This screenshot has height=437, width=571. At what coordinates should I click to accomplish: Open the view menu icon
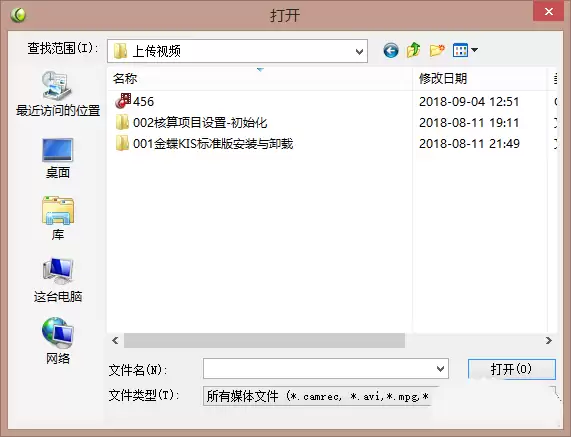465,50
